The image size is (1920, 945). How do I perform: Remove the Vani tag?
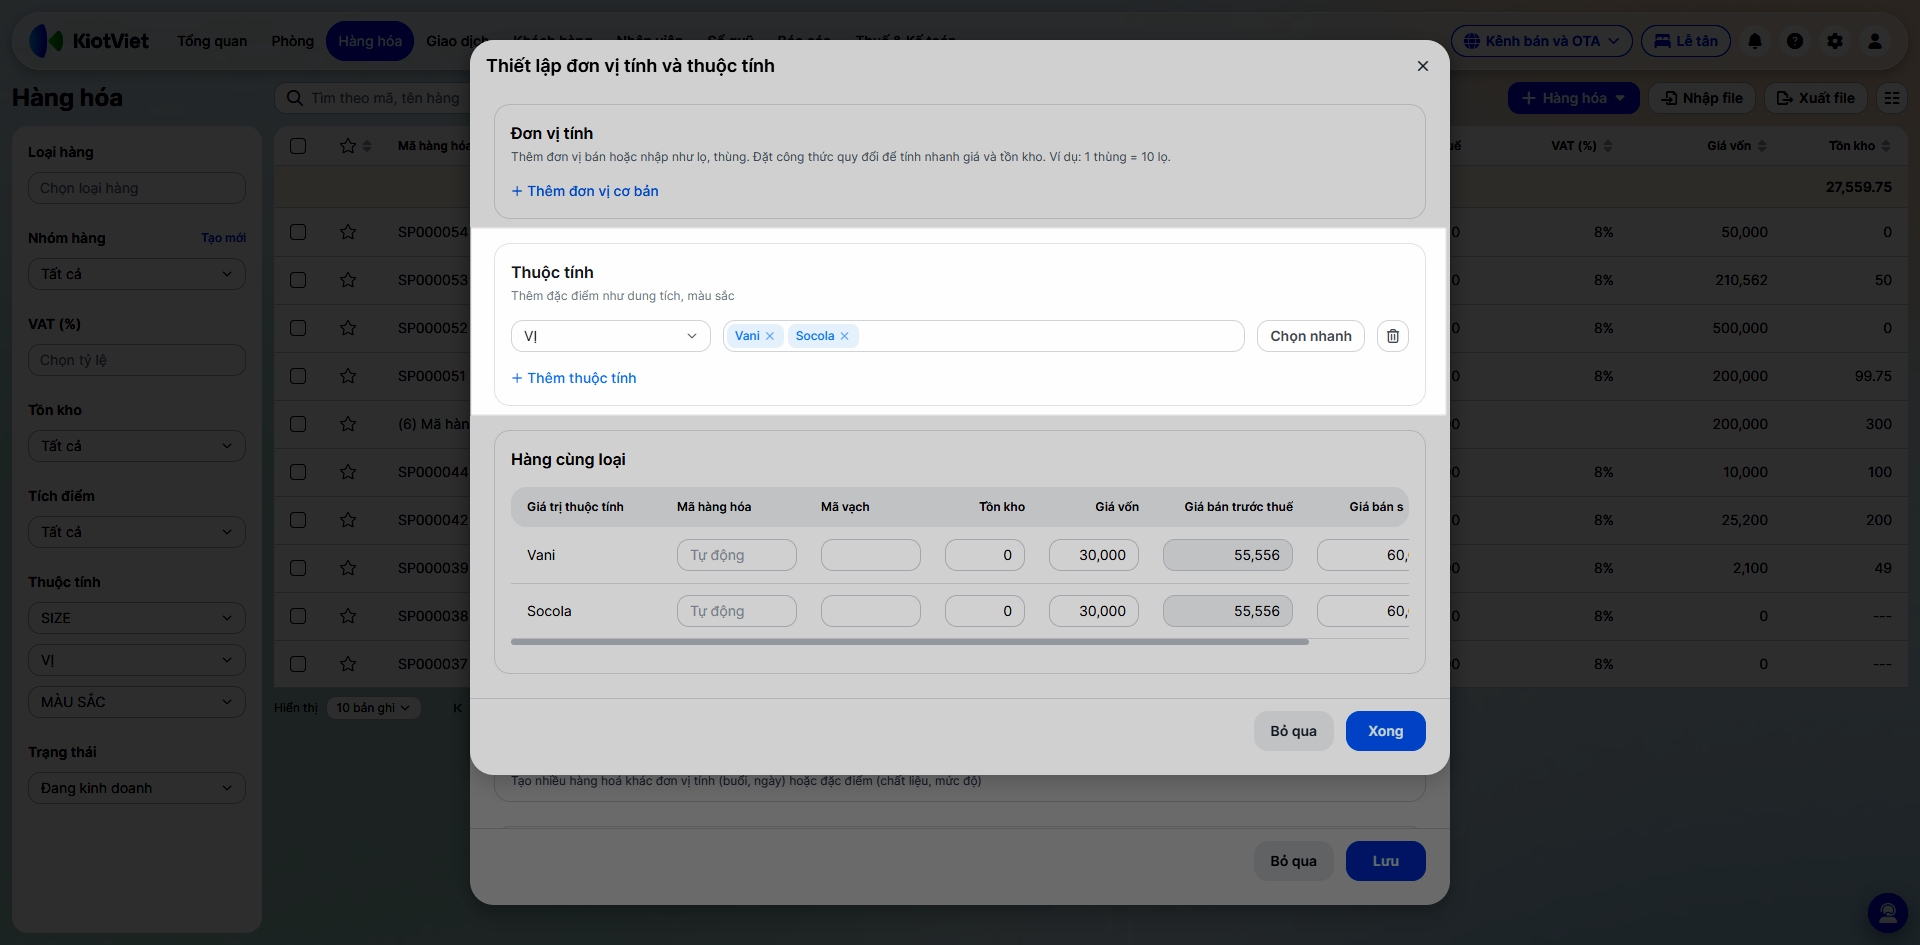point(770,336)
